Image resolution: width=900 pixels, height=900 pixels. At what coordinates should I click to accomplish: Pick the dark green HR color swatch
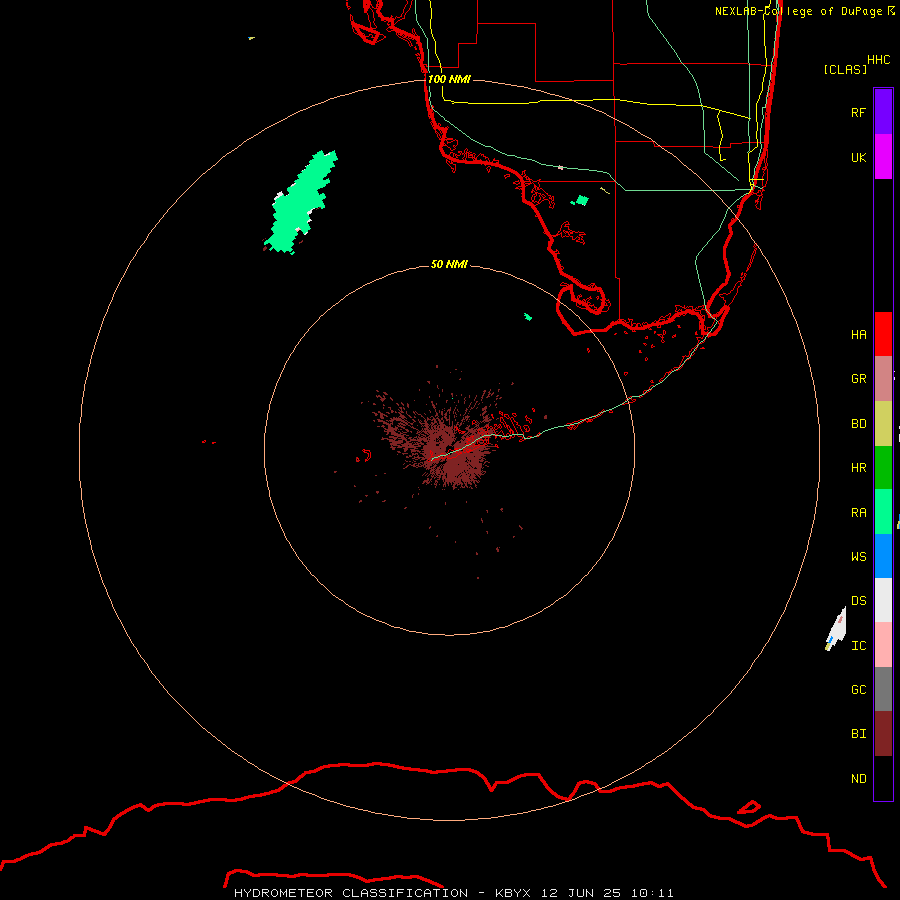coord(883,467)
